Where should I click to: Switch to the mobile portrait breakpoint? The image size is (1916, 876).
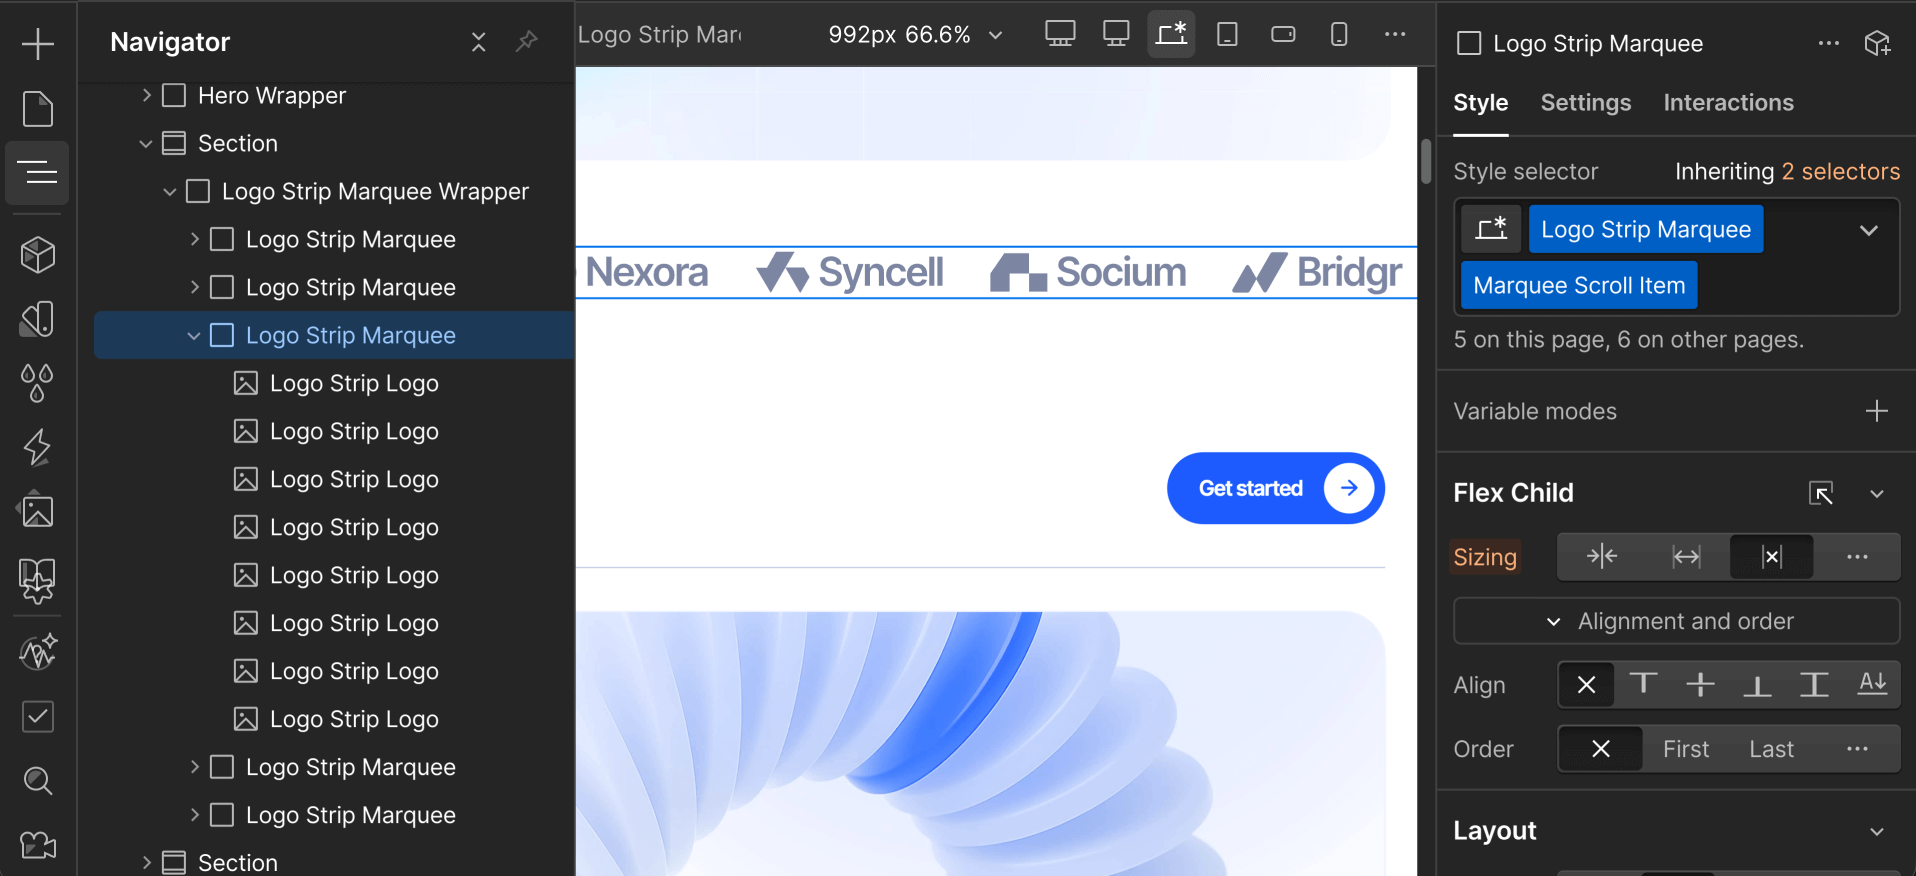[1339, 34]
